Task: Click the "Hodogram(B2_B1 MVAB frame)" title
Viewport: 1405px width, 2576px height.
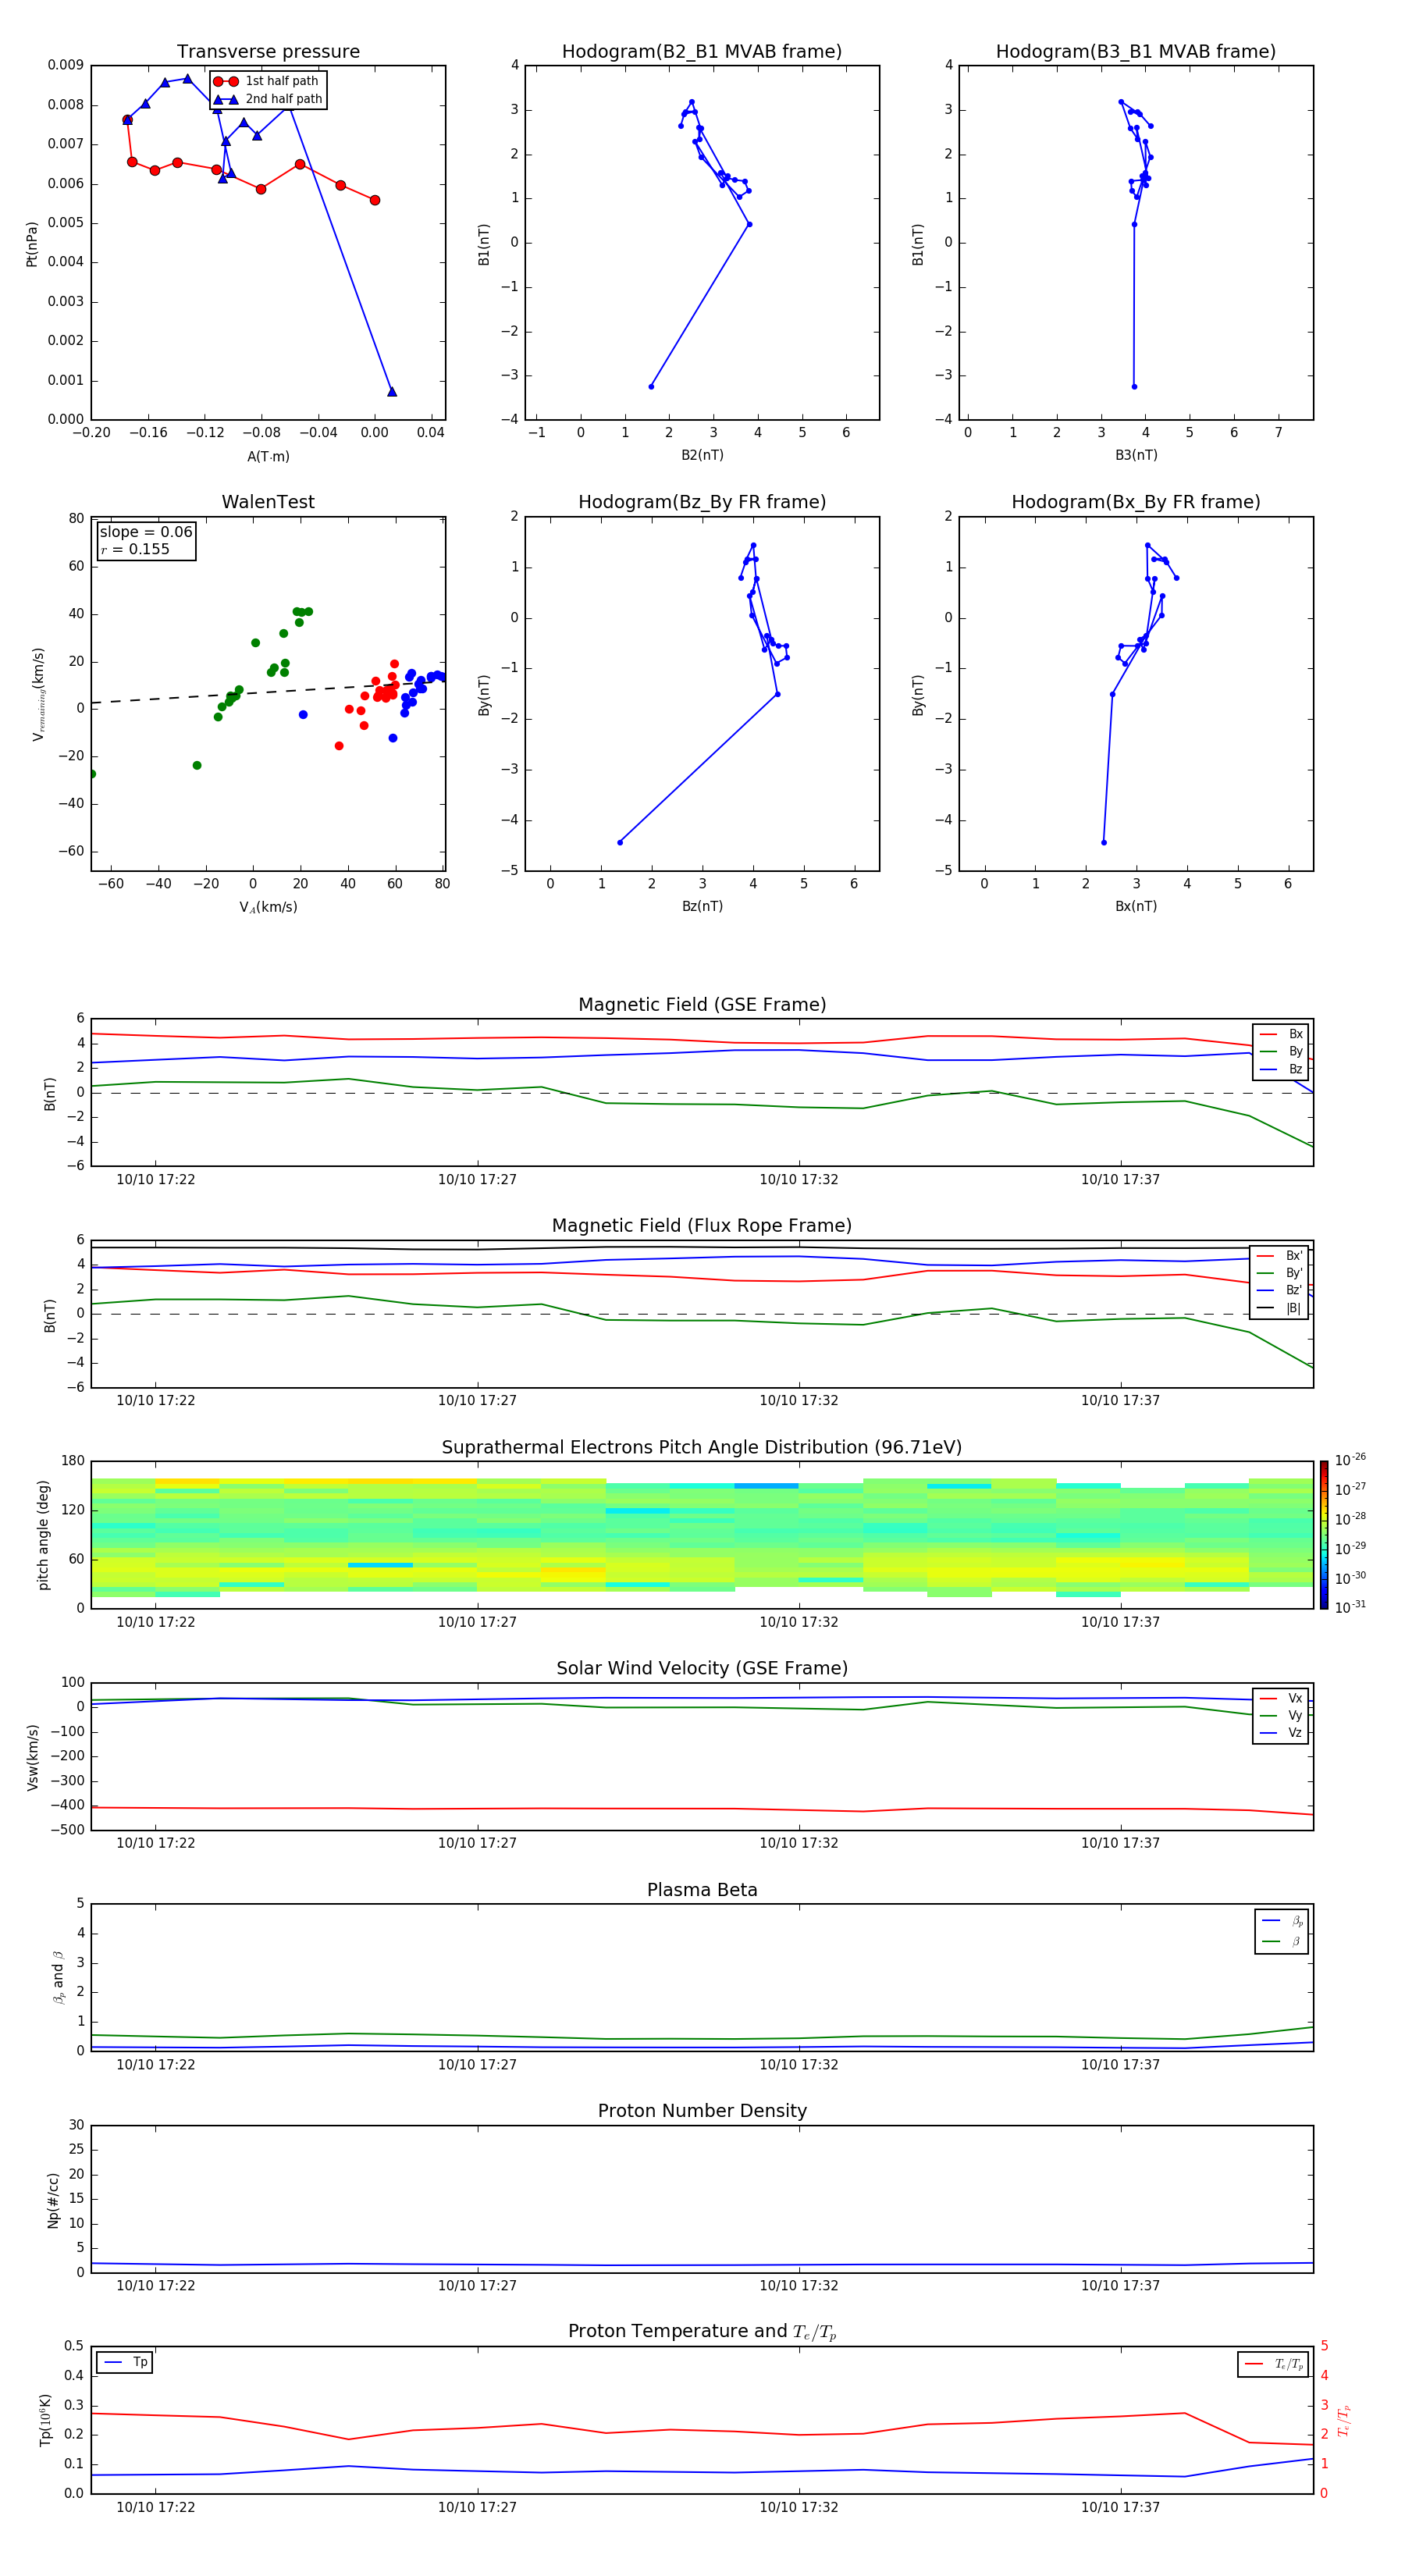Action: coord(702,52)
